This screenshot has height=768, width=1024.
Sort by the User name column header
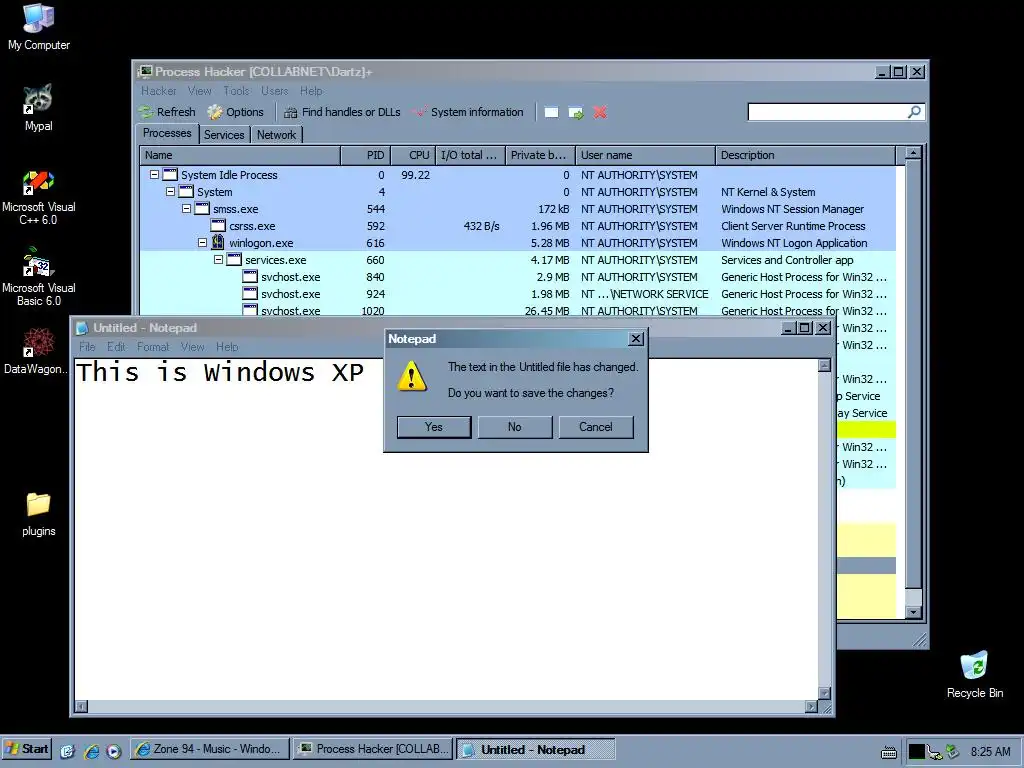(x=645, y=155)
